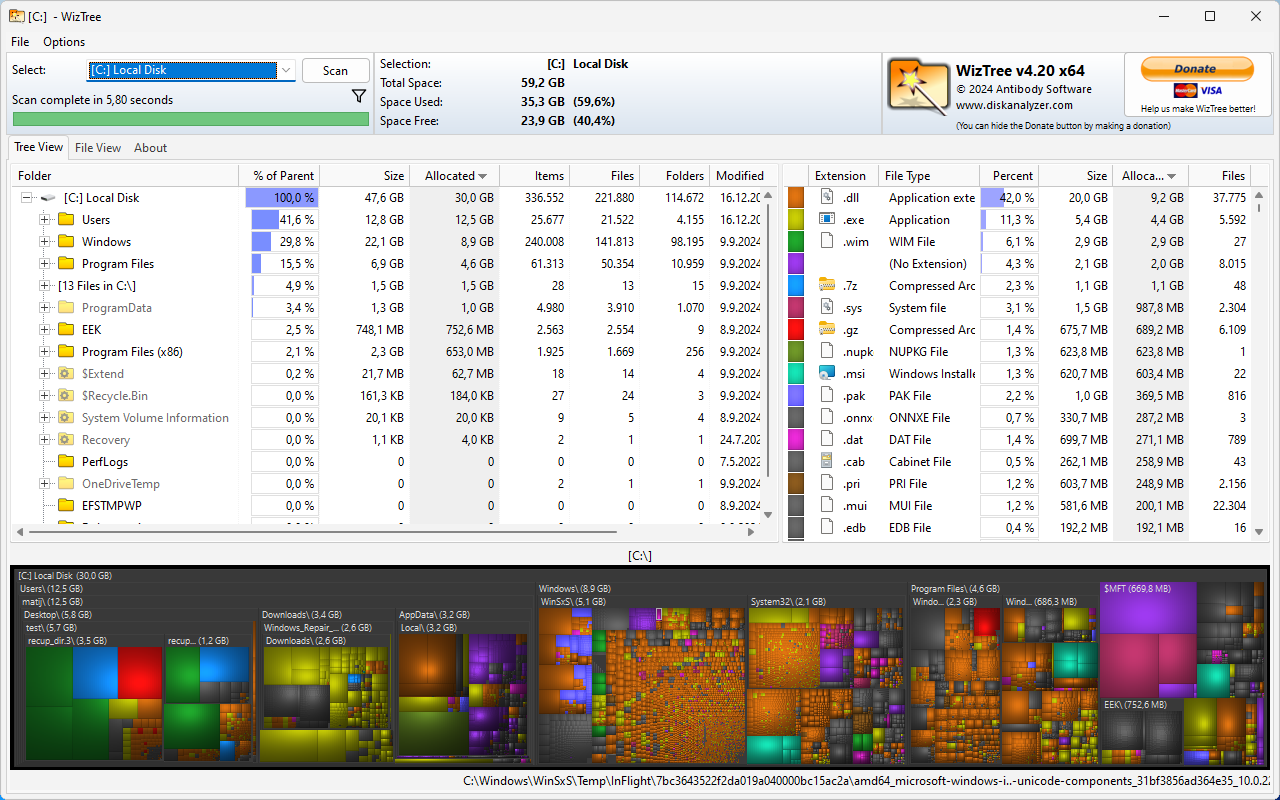This screenshot has height=800, width=1280.
Task: Click the folder tree scroll right arrow
Action: coord(752,533)
